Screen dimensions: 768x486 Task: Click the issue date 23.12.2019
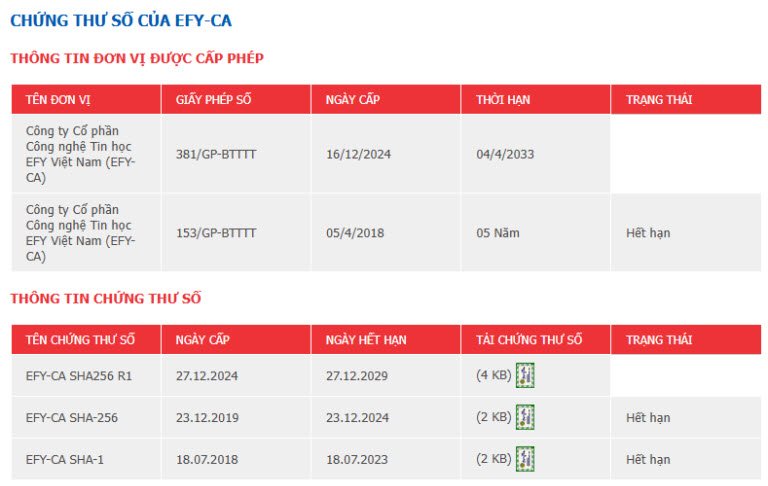[207, 417]
